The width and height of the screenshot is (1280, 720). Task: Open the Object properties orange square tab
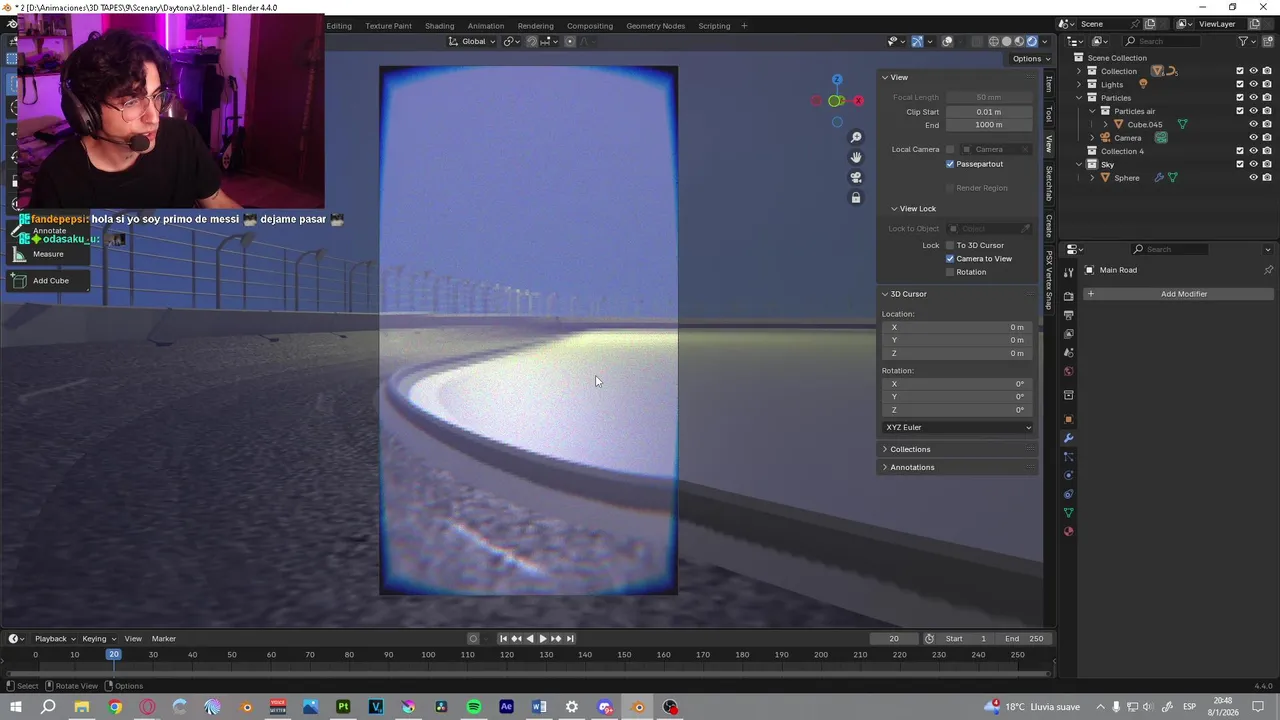click(1068, 419)
